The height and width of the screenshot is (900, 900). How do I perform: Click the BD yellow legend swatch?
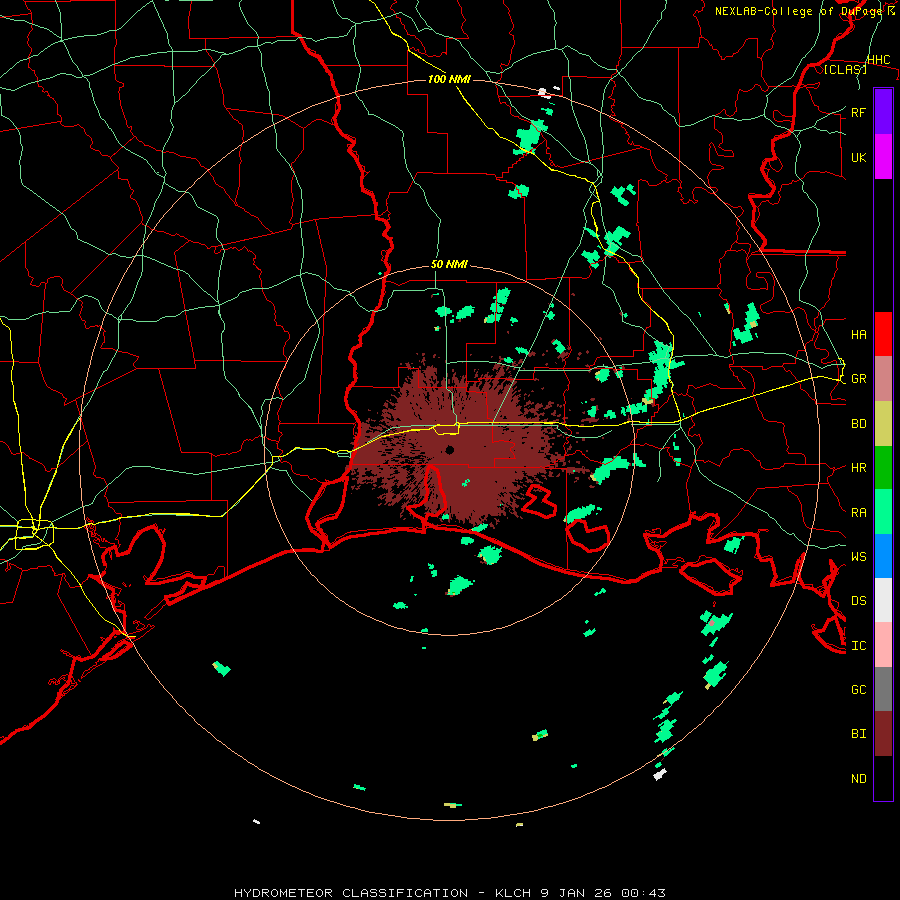pyautogui.click(x=883, y=424)
